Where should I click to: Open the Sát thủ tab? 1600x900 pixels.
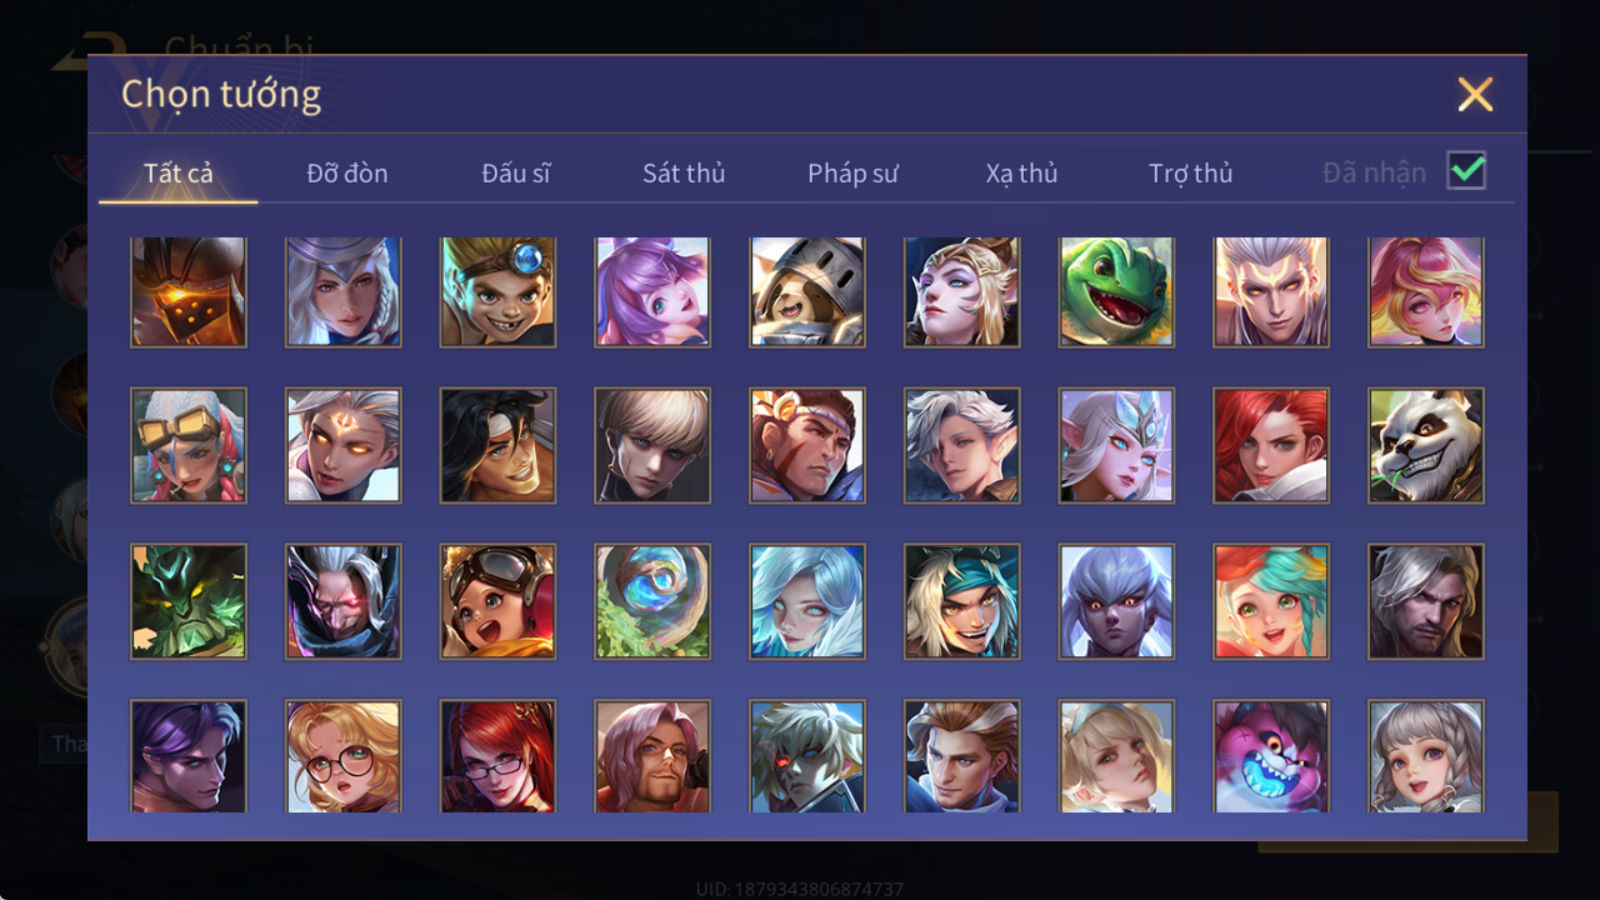[x=683, y=173]
